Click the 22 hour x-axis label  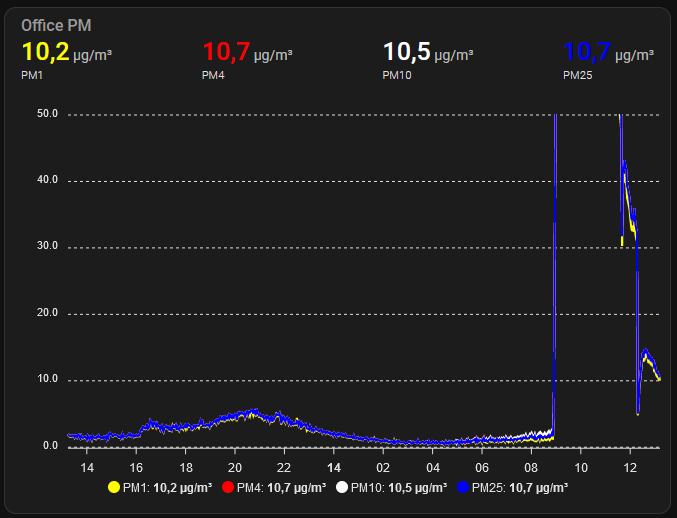tap(284, 467)
